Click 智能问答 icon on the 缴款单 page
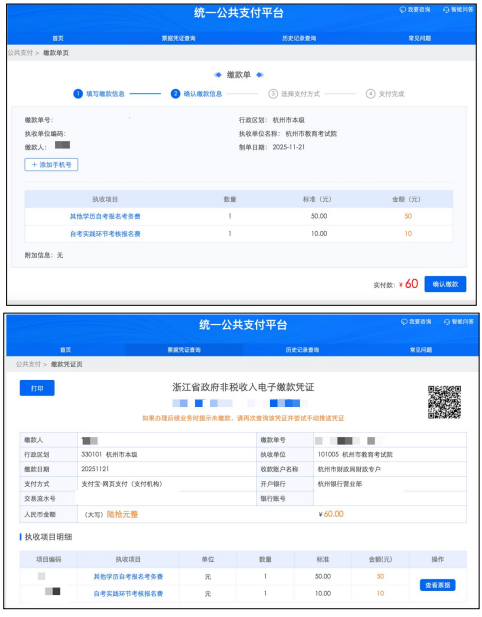The height and width of the screenshot is (617, 482). pyautogui.click(x=446, y=10)
